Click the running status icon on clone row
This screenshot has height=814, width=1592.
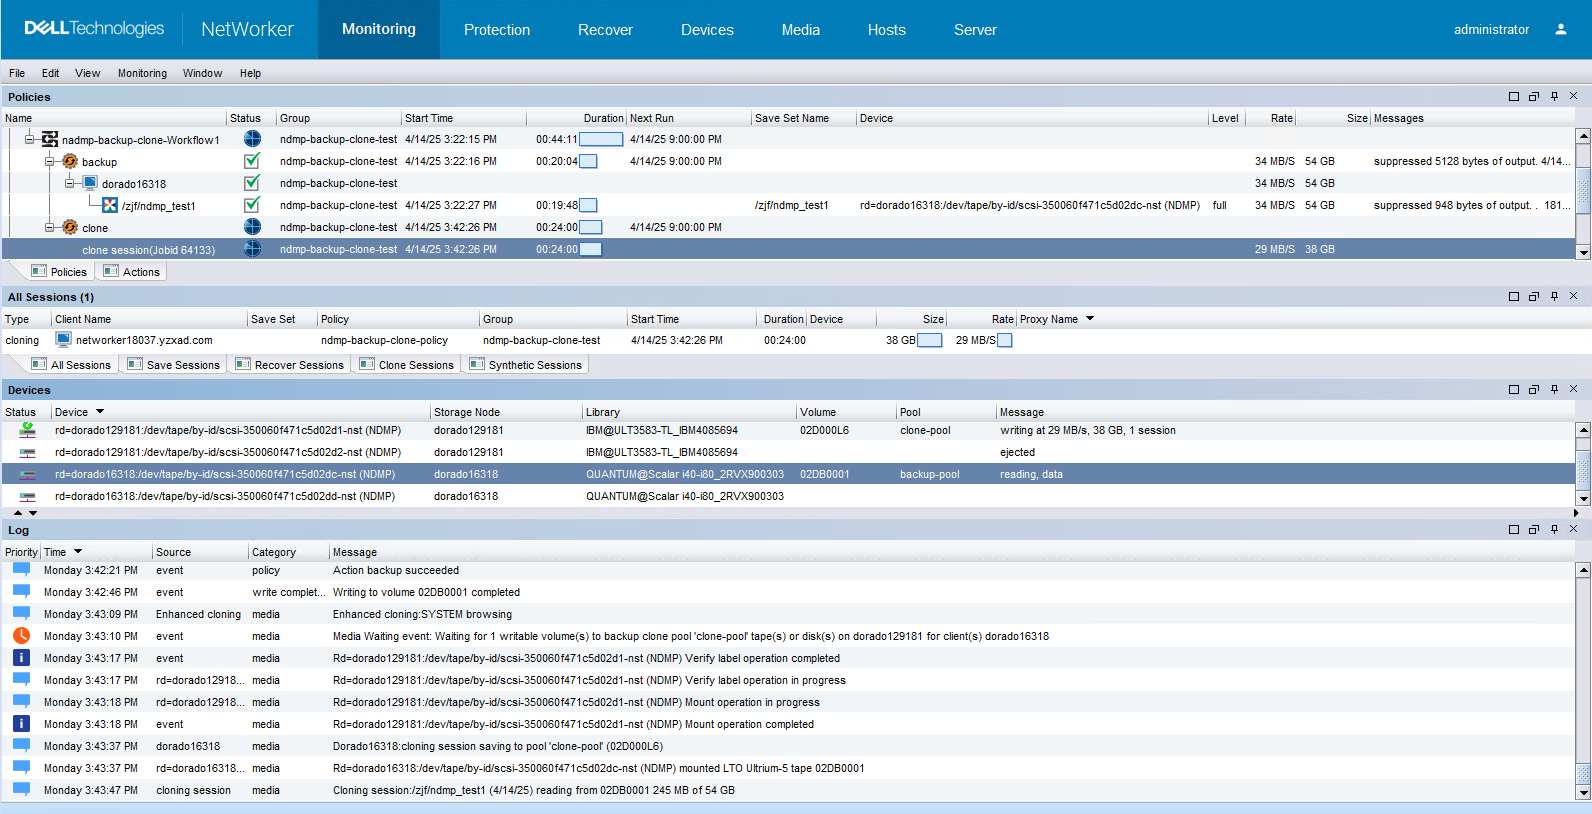252,227
